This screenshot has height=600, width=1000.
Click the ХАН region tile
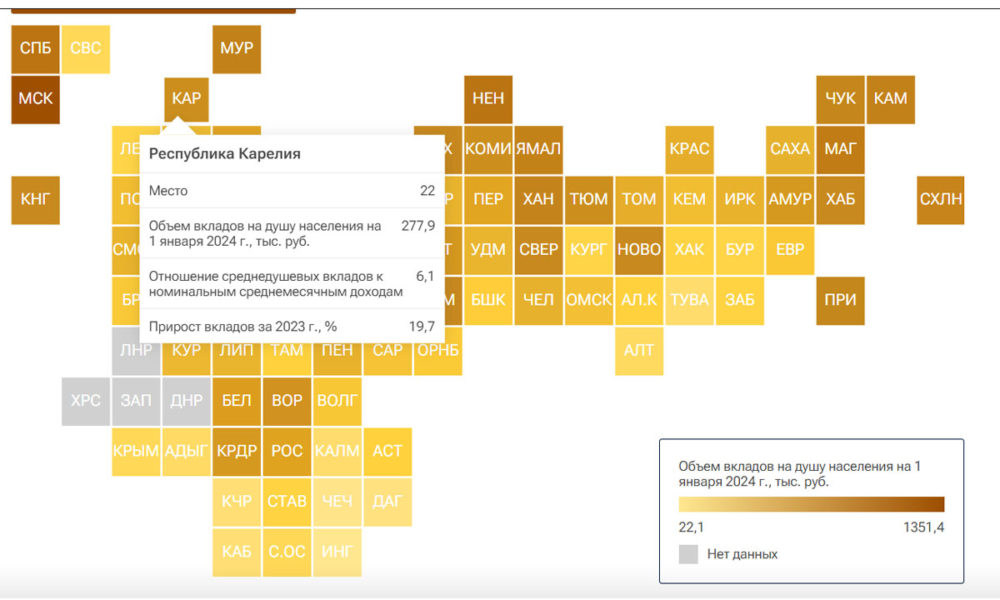(x=538, y=200)
